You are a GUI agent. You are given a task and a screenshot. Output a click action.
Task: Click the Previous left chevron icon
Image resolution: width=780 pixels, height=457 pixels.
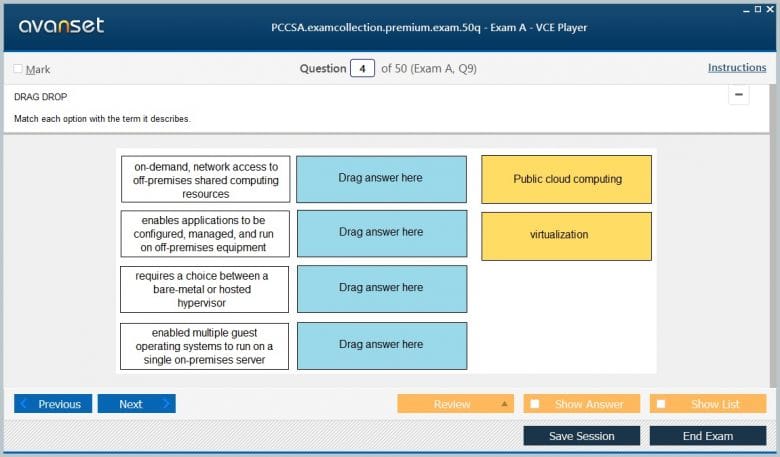(x=23, y=404)
